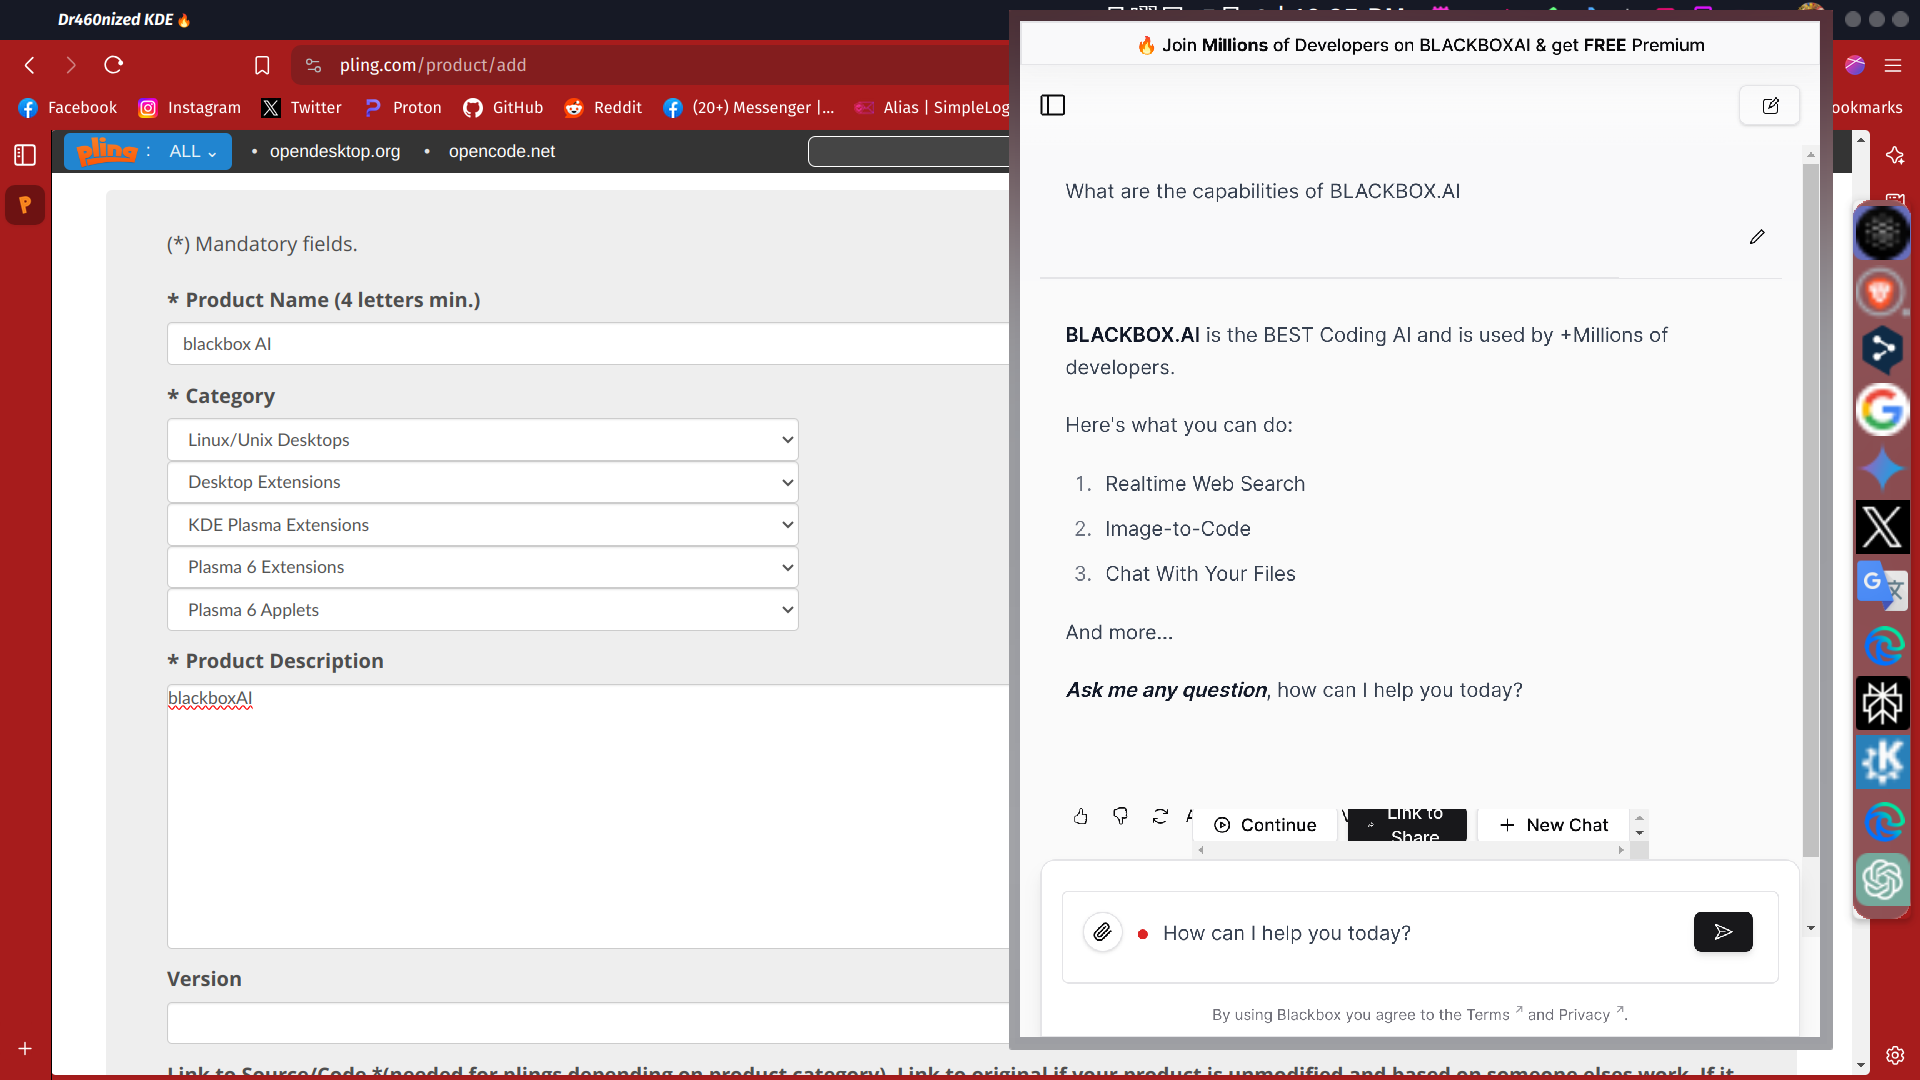The width and height of the screenshot is (1920, 1080).
Task: Click the Join Millions of Developers banner
Action: 1420,45
